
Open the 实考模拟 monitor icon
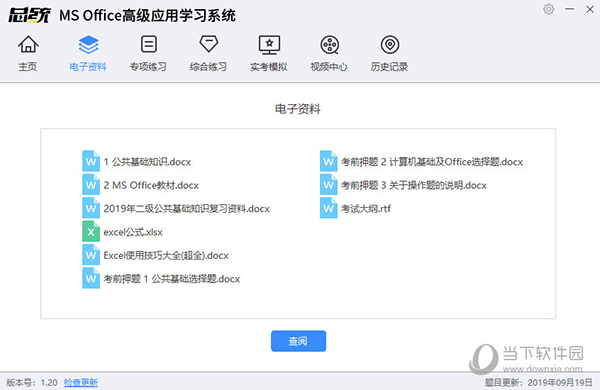[269, 45]
